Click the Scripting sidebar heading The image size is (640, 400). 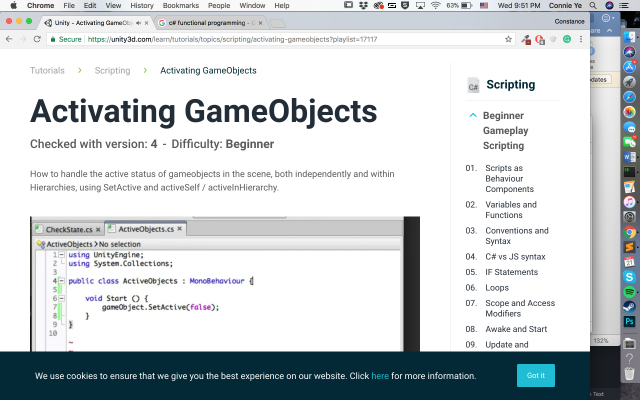(510, 84)
